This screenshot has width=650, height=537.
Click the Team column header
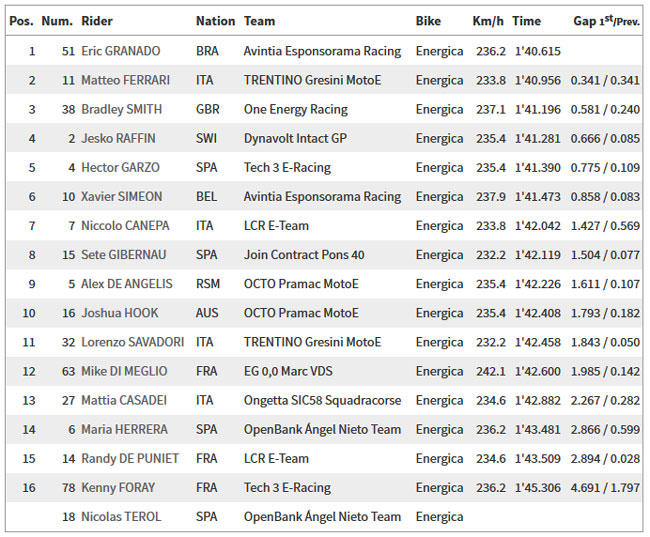tap(259, 21)
